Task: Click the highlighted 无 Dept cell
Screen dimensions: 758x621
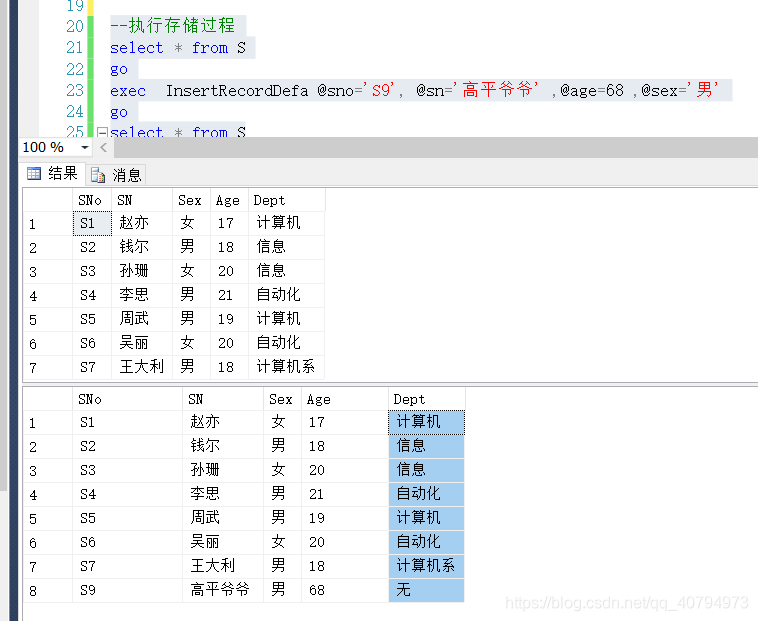Action: [x=426, y=590]
